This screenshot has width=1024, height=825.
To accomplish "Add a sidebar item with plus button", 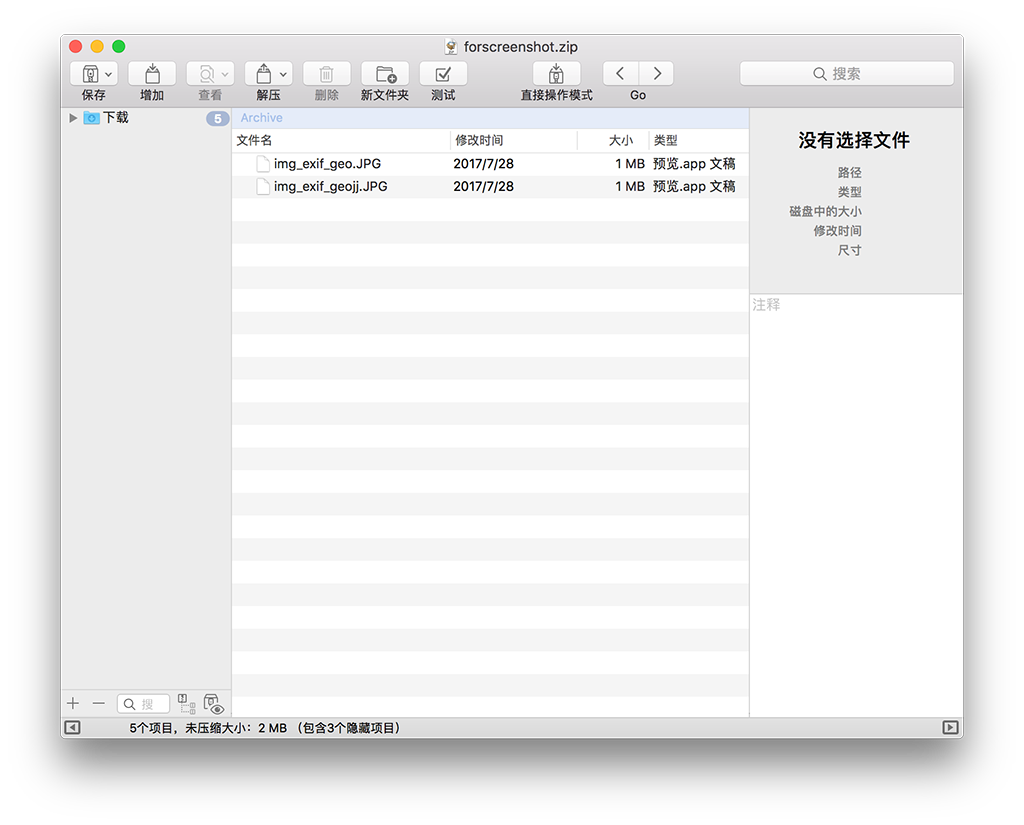I will [73, 704].
